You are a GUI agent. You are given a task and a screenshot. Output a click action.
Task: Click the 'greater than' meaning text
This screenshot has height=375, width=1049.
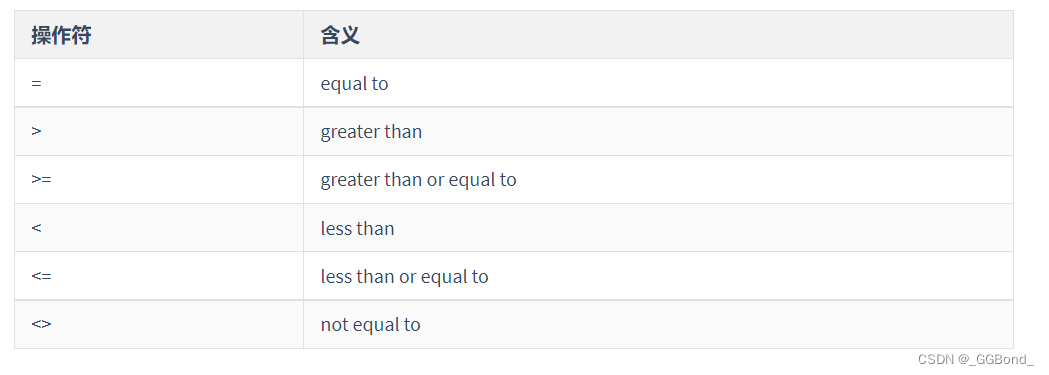(371, 132)
